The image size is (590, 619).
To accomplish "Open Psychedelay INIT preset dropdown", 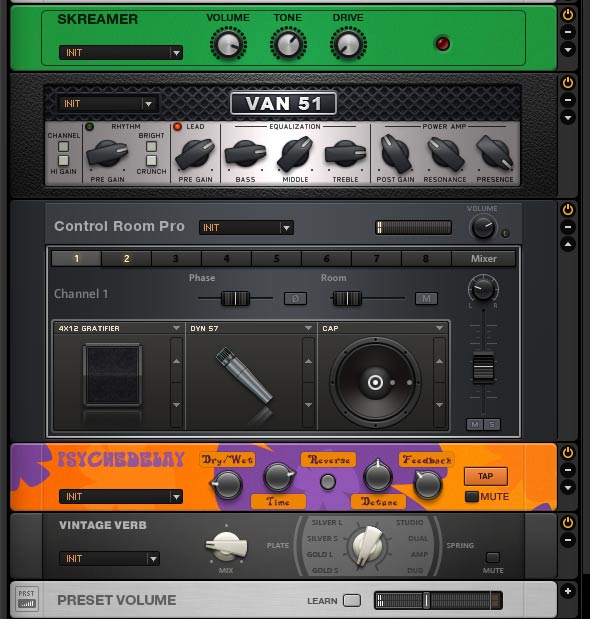I will (121, 496).
